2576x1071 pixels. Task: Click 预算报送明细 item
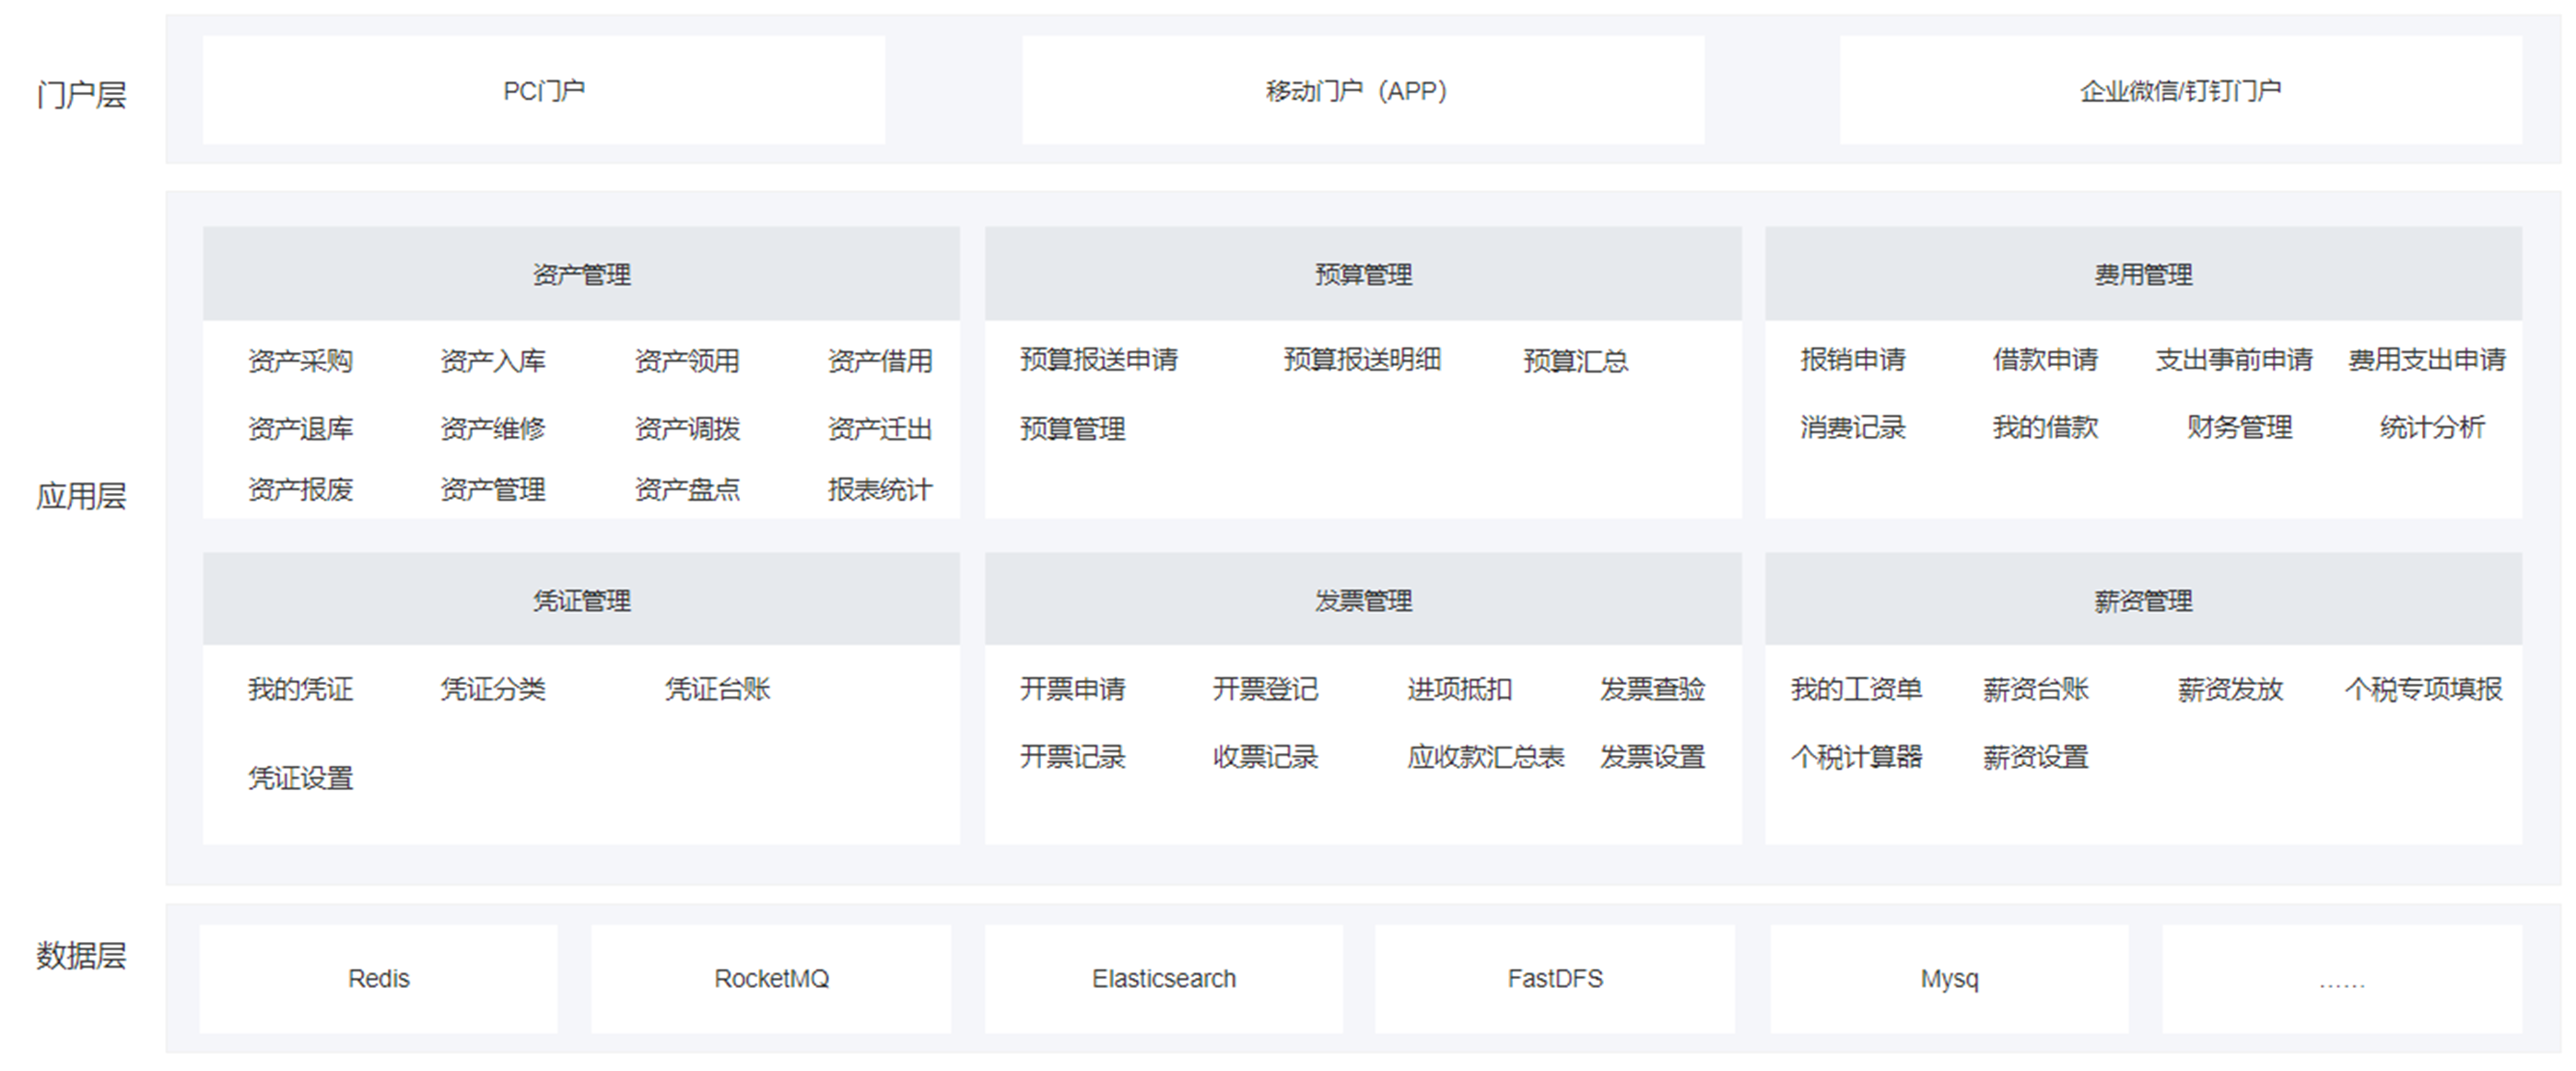click(x=1362, y=360)
